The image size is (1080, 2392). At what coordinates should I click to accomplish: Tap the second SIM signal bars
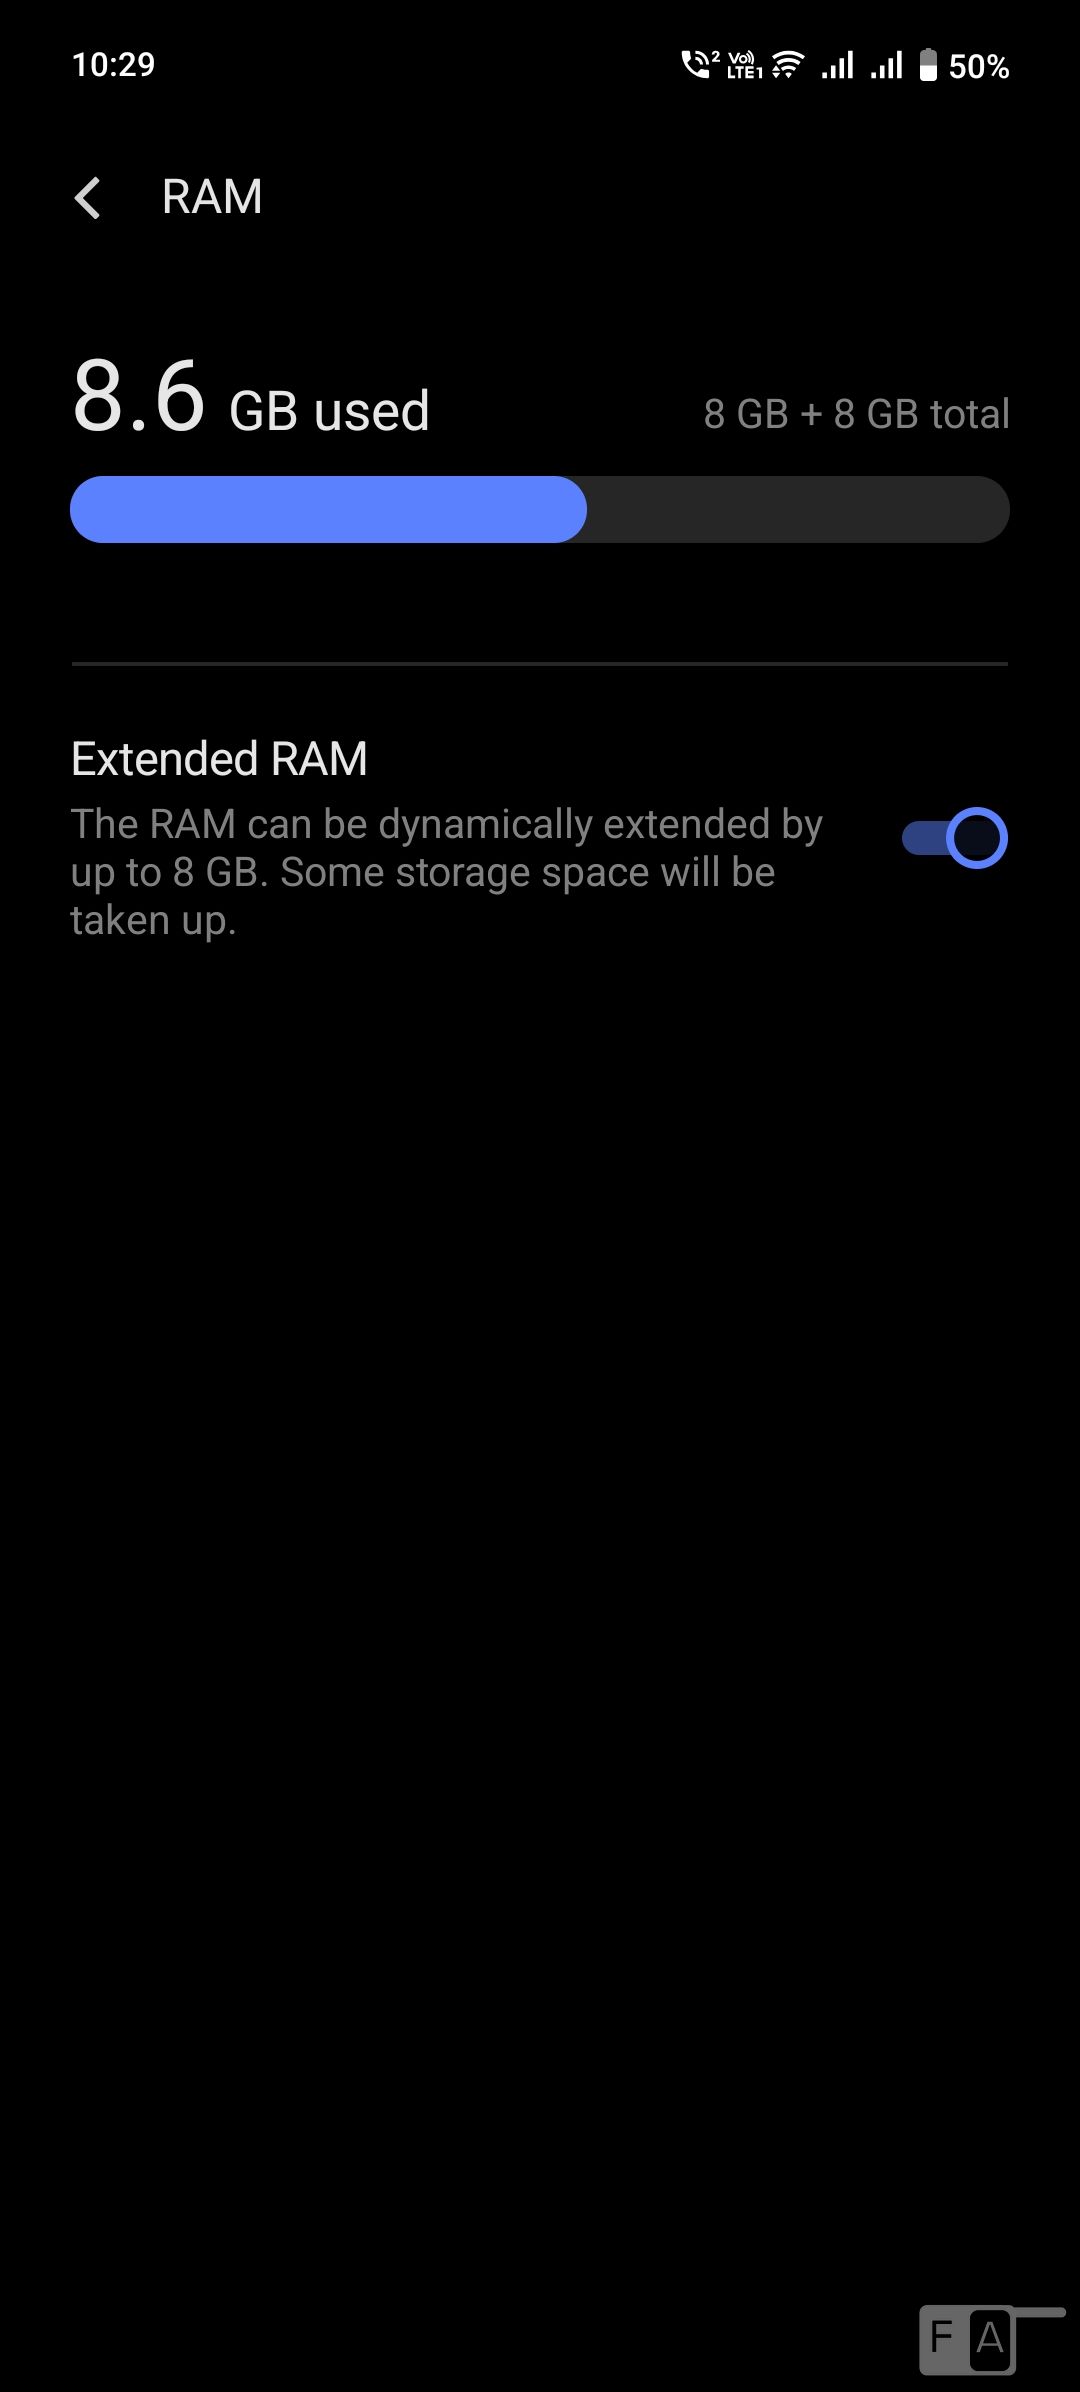click(887, 65)
